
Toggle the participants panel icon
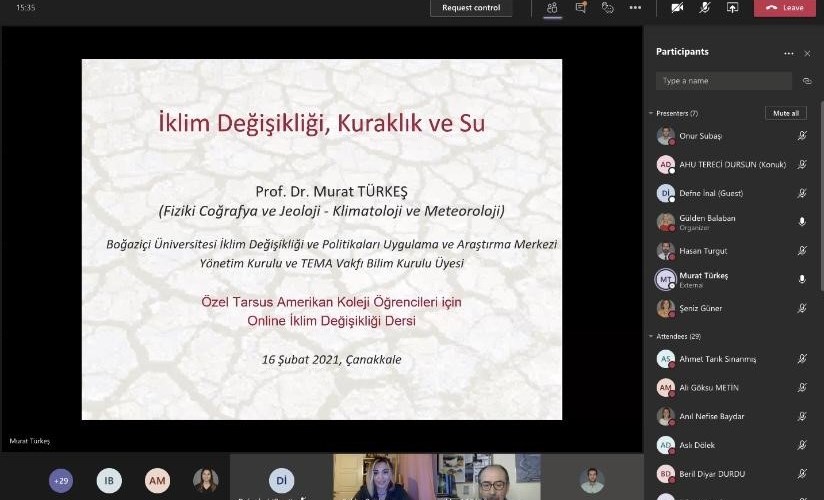552,8
